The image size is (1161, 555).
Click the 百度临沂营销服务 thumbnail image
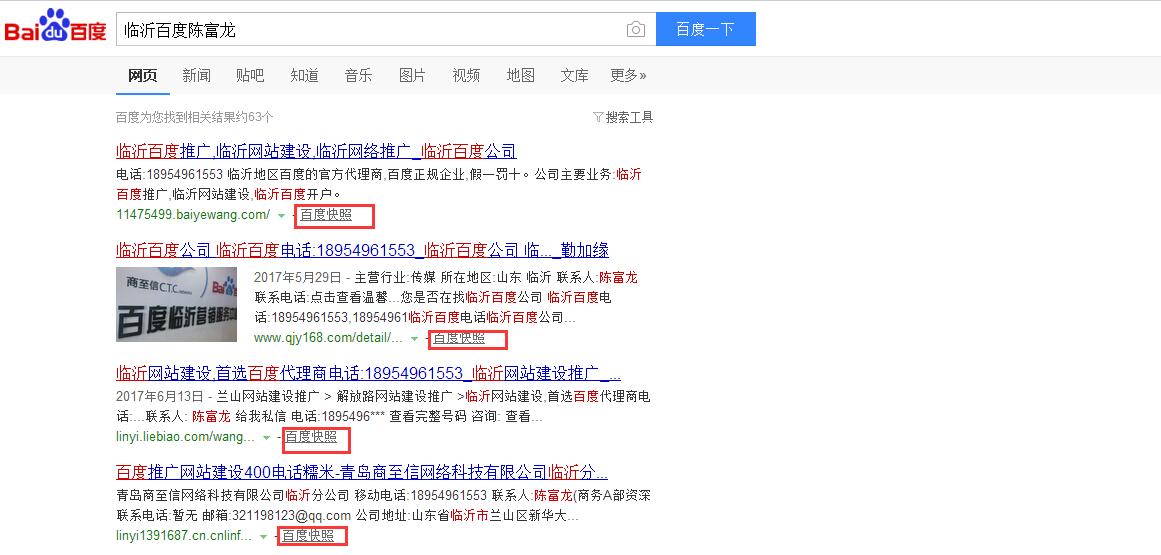(x=176, y=304)
